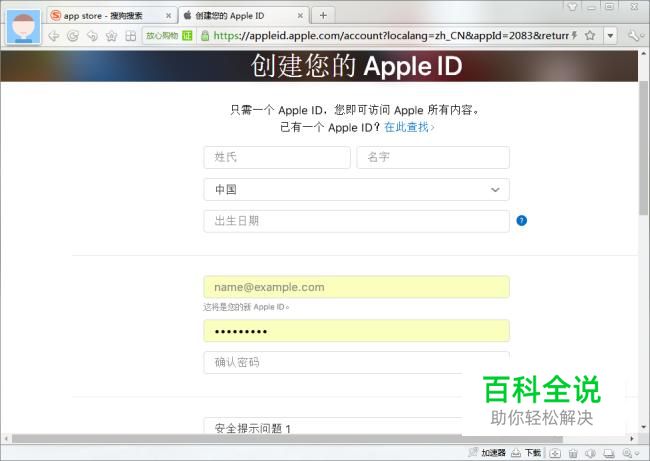Image resolution: width=650 pixels, height=461 pixels.
Task: Click the 放心购物 secure shopping badge
Action: point(169,36)
